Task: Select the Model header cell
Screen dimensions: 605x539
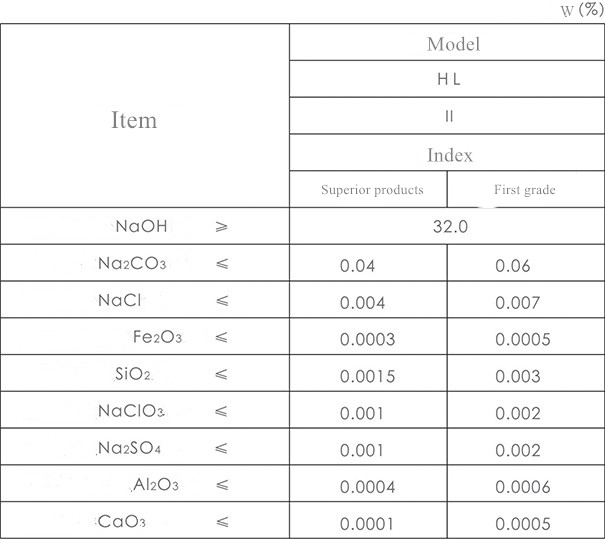Action: [453, 43]
